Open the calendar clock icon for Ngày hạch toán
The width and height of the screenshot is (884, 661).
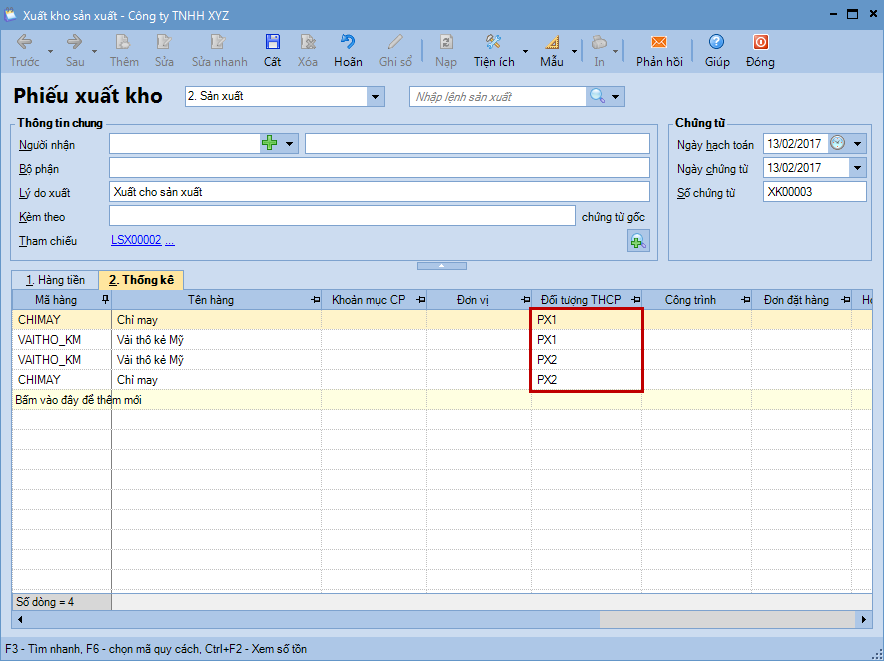tap(838, 144)
